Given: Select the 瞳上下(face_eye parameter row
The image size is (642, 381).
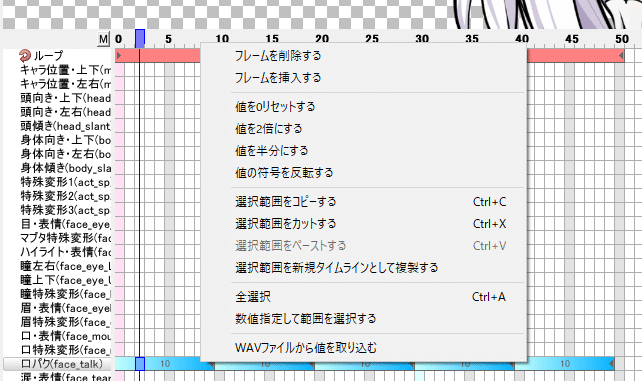Looking at the screenshot, I should point(66,280).
